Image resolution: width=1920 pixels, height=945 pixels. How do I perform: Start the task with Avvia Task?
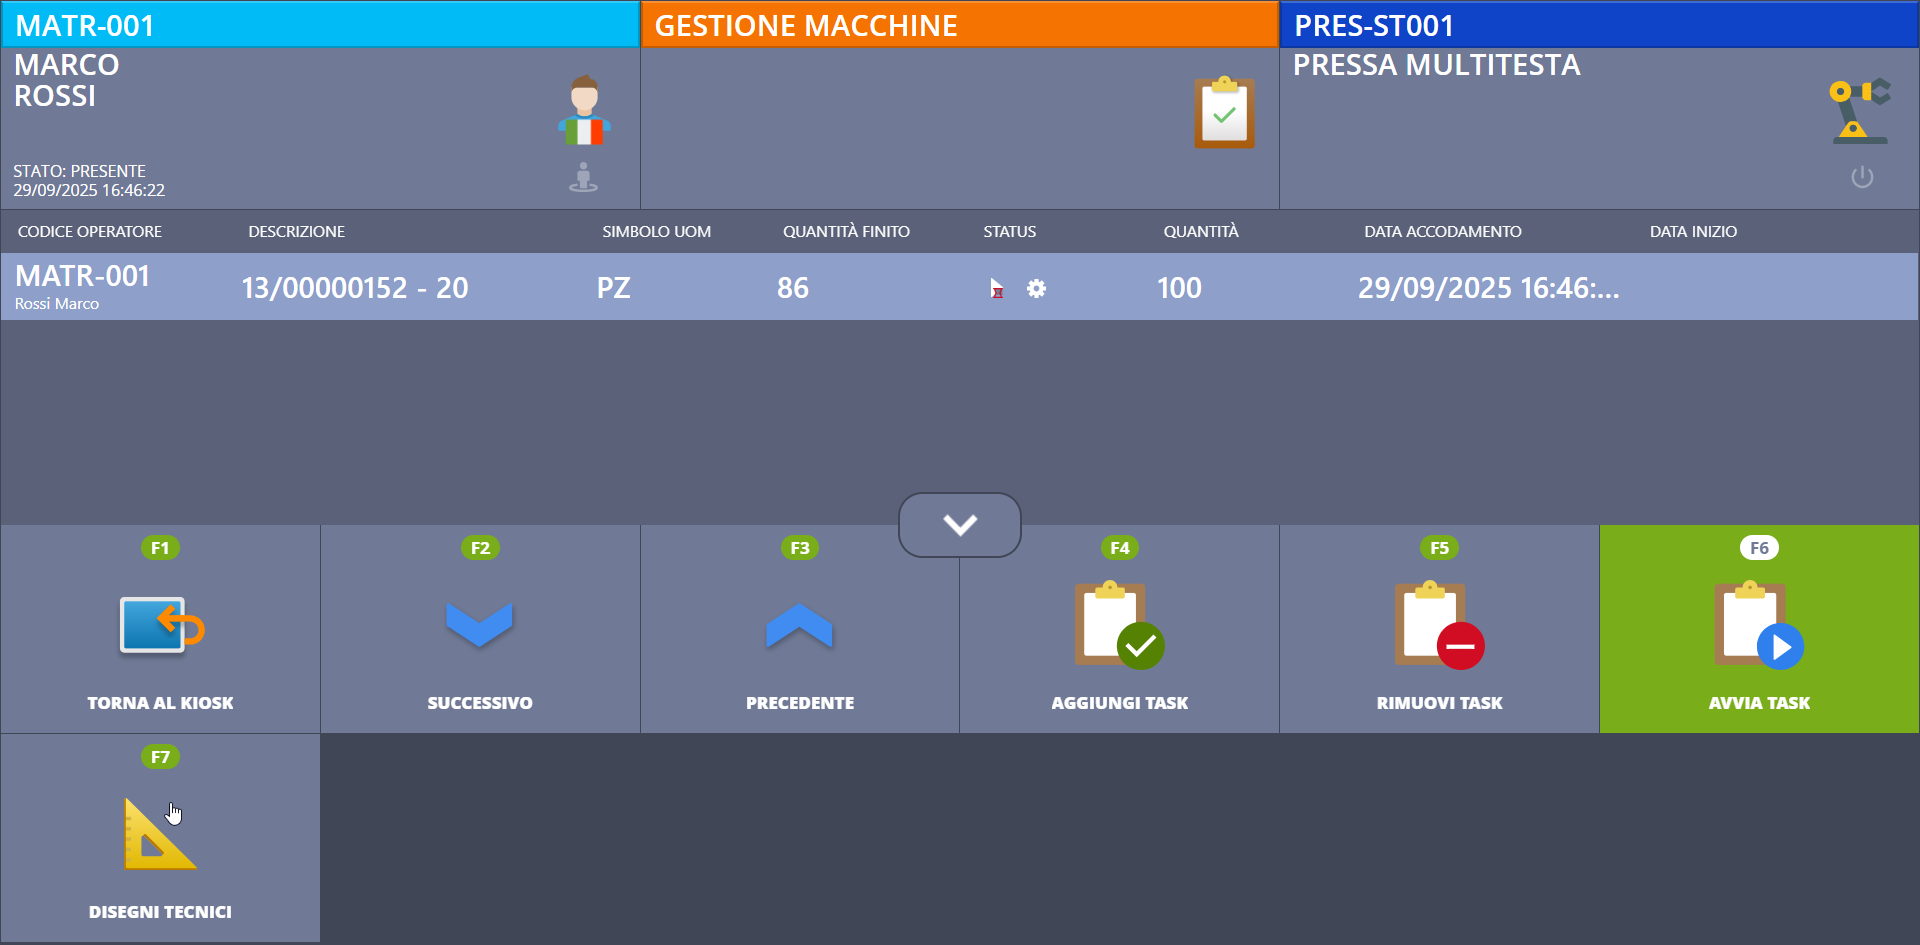[1759, 629]
